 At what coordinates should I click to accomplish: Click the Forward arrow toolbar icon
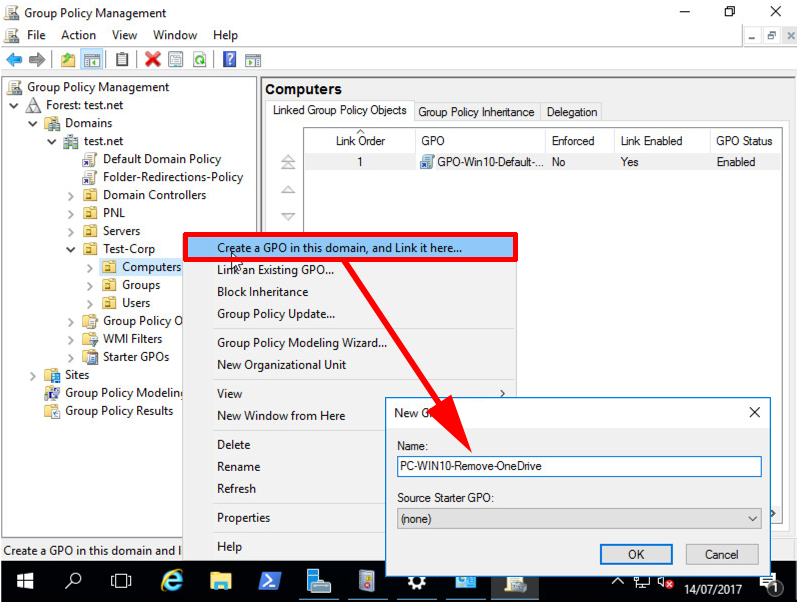point(37,60)
